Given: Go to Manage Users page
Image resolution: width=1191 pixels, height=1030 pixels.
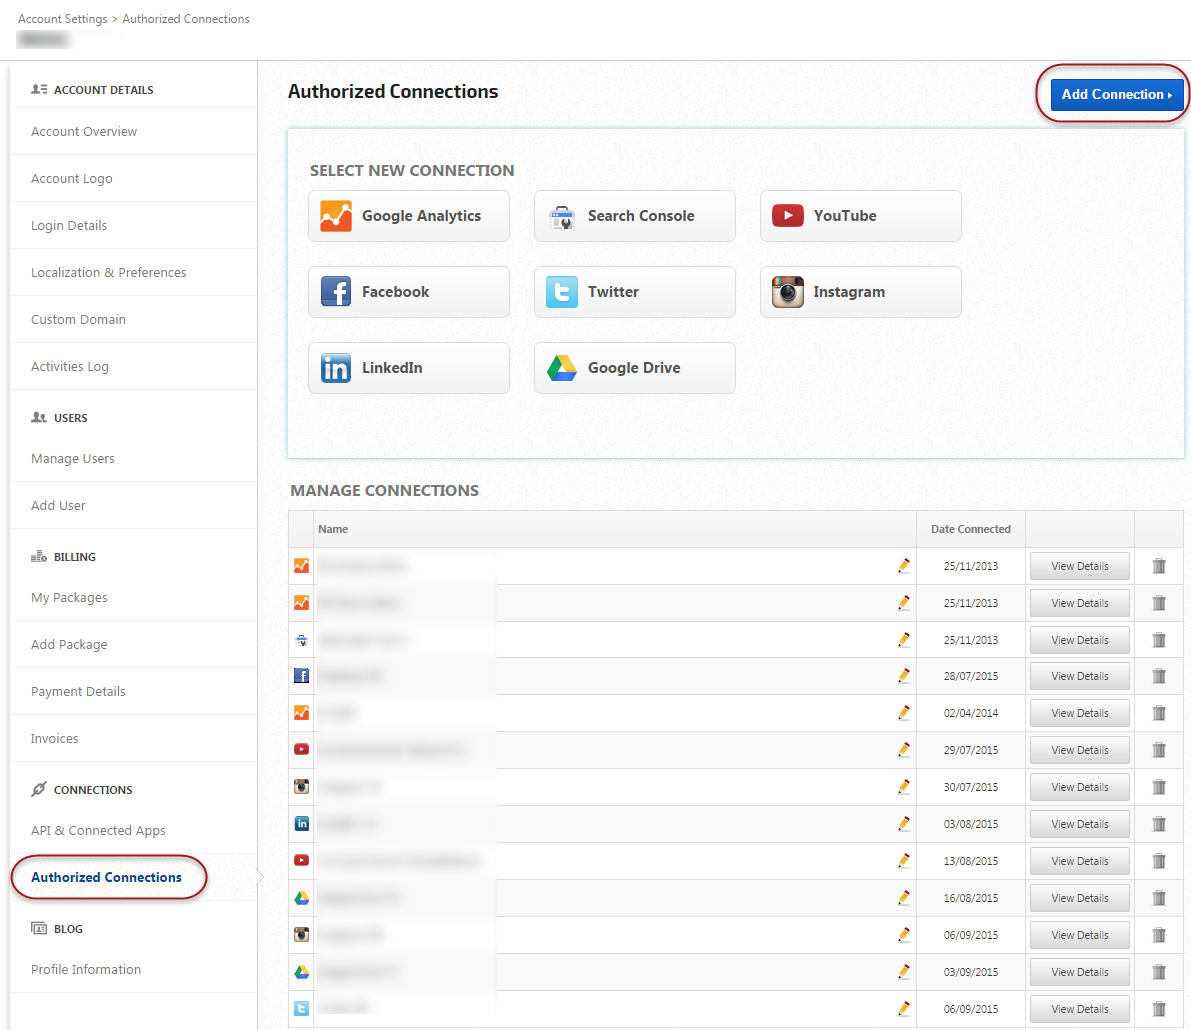Looking at the screenshot, I should (73, 459).
